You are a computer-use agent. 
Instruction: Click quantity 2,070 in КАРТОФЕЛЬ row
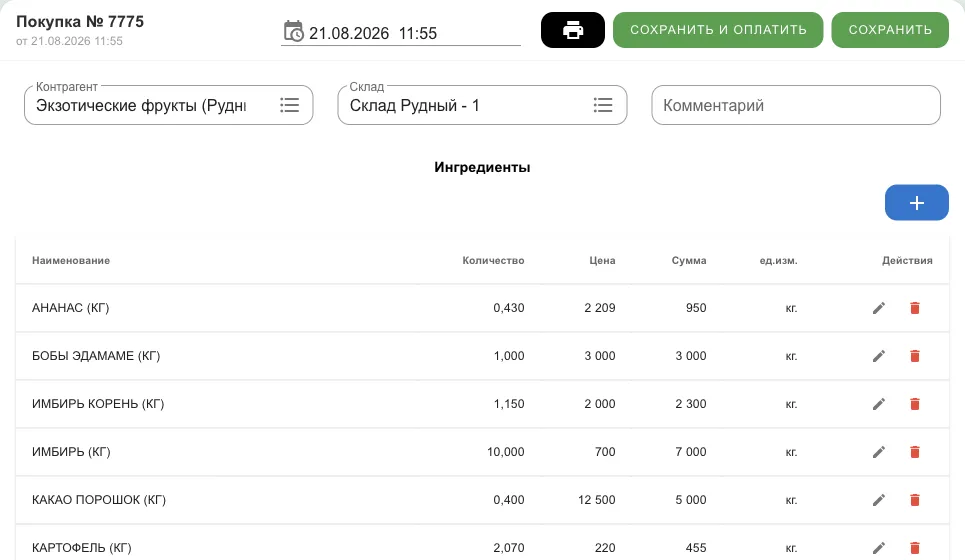click(508, 548)
